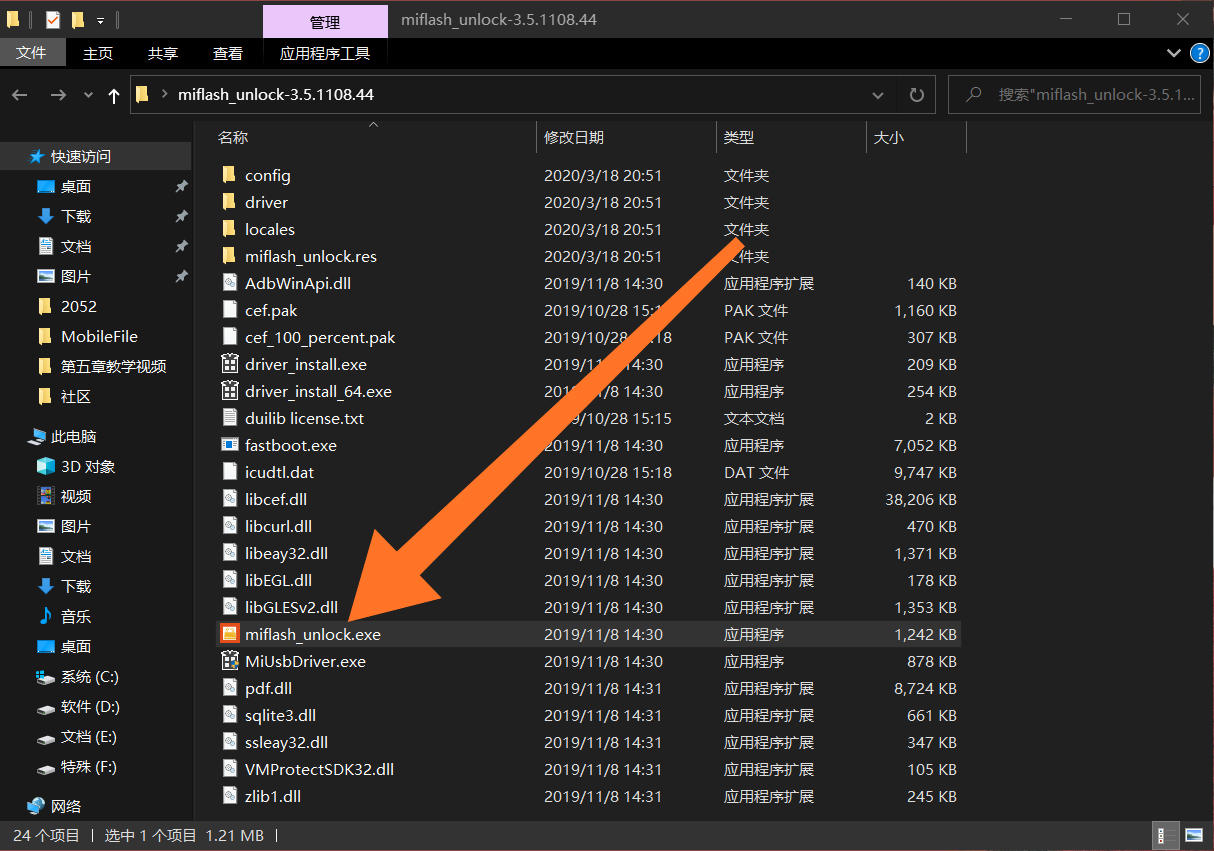The height and width of the screenshot is (851, 1214).
Task: Click the Back navigation arrow
Action: 20,95
